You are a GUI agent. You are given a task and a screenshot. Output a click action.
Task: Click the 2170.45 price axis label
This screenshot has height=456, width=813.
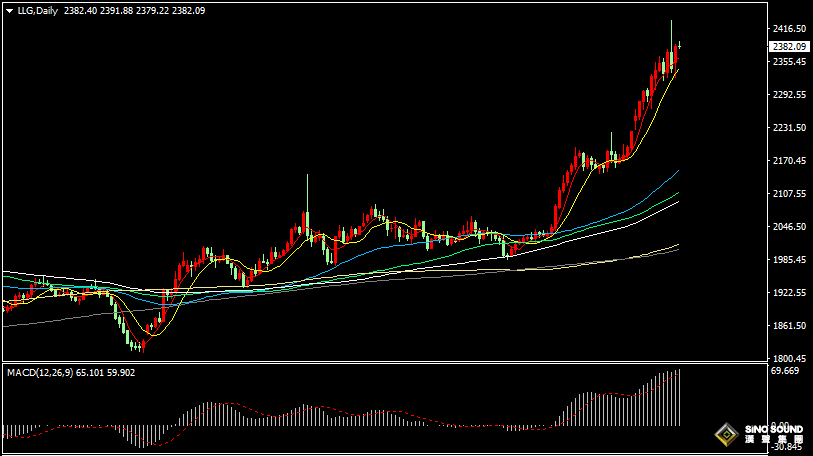[x=789, y=161]
